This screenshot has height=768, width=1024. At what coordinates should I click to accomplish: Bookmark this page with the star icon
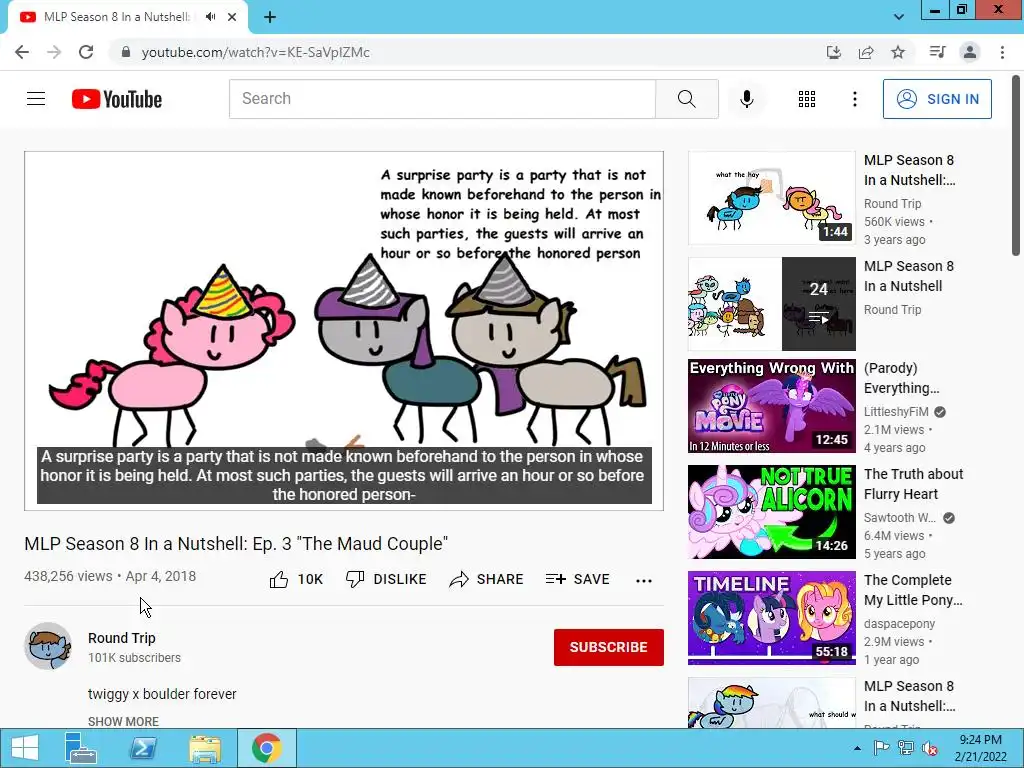(898, 52)
